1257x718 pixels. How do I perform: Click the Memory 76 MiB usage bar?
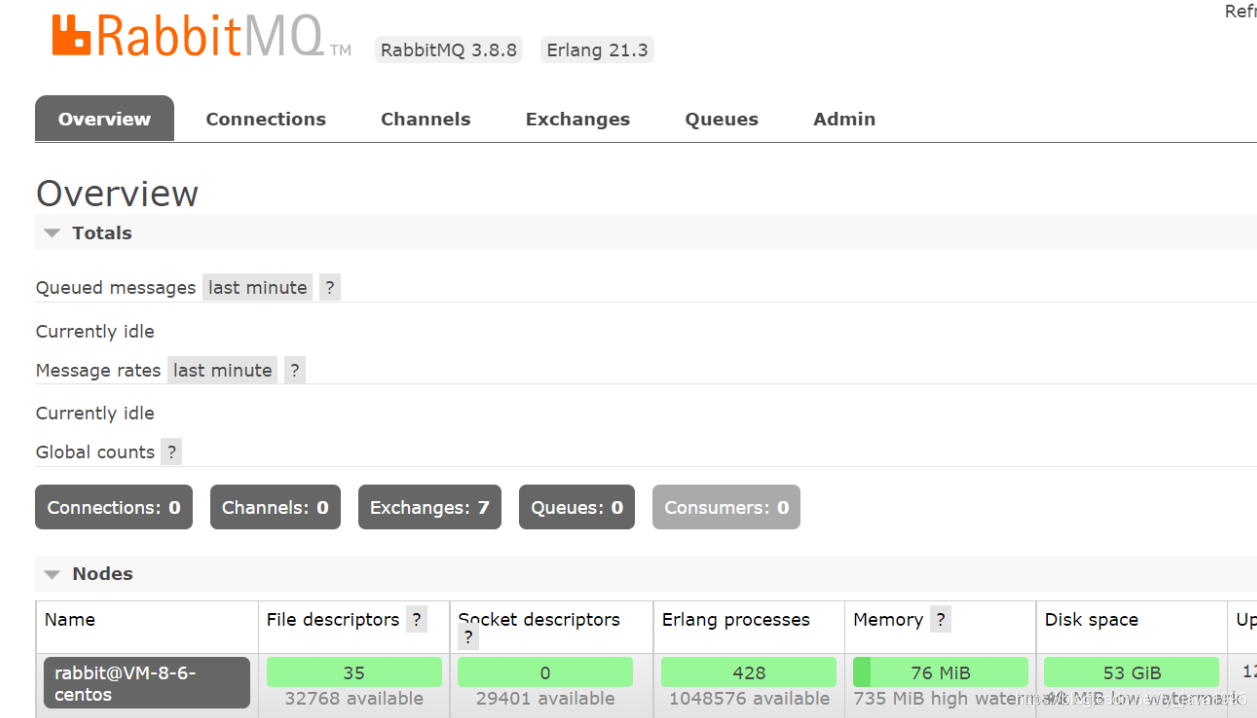[940, 673]
